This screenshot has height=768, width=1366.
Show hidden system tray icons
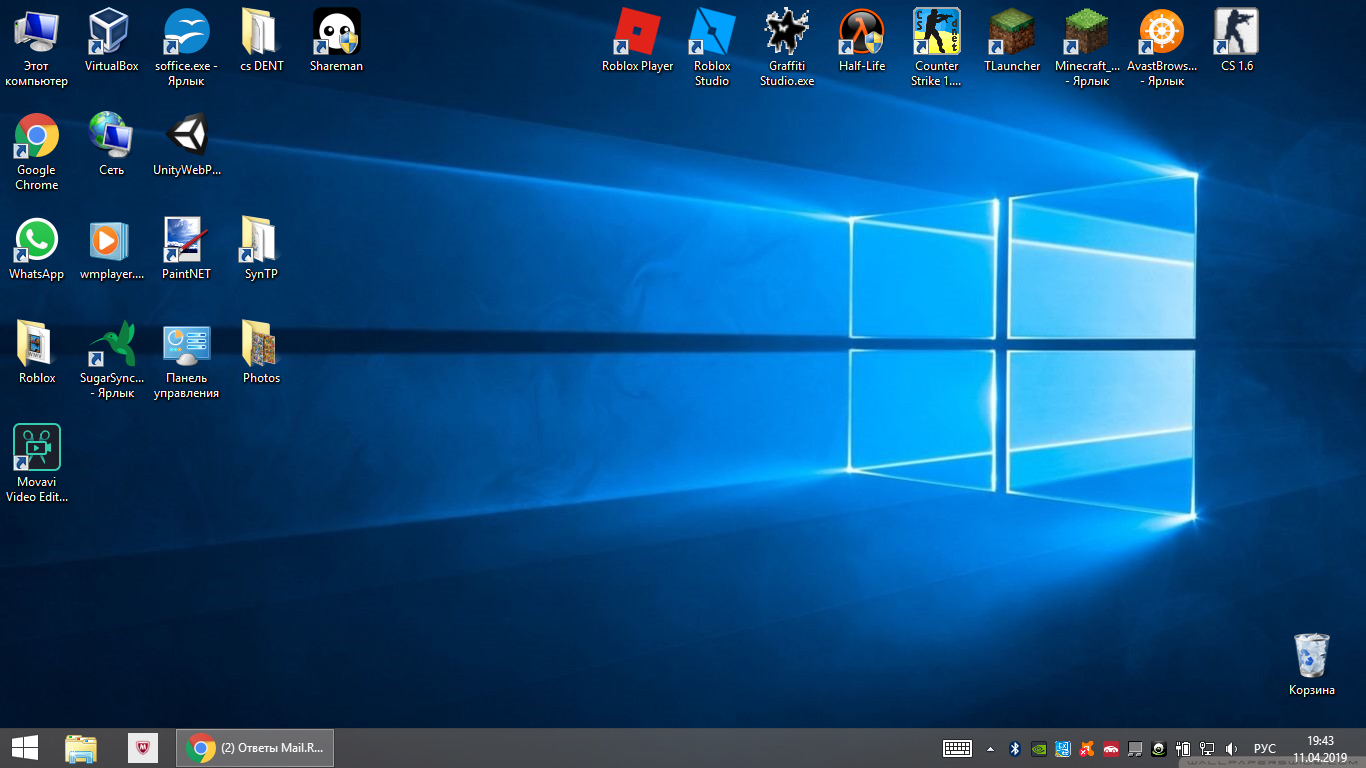point(991,748)
